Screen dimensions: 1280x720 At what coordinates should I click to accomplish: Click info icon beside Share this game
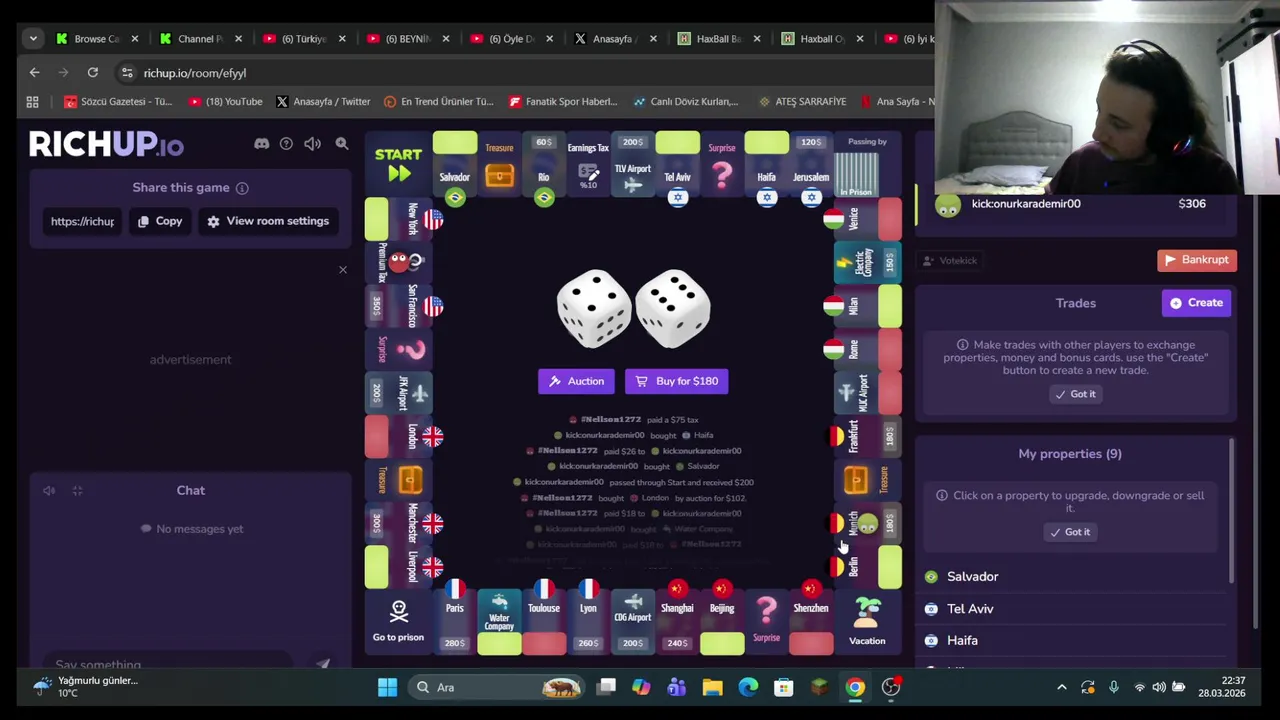click(x=242, y=188)
